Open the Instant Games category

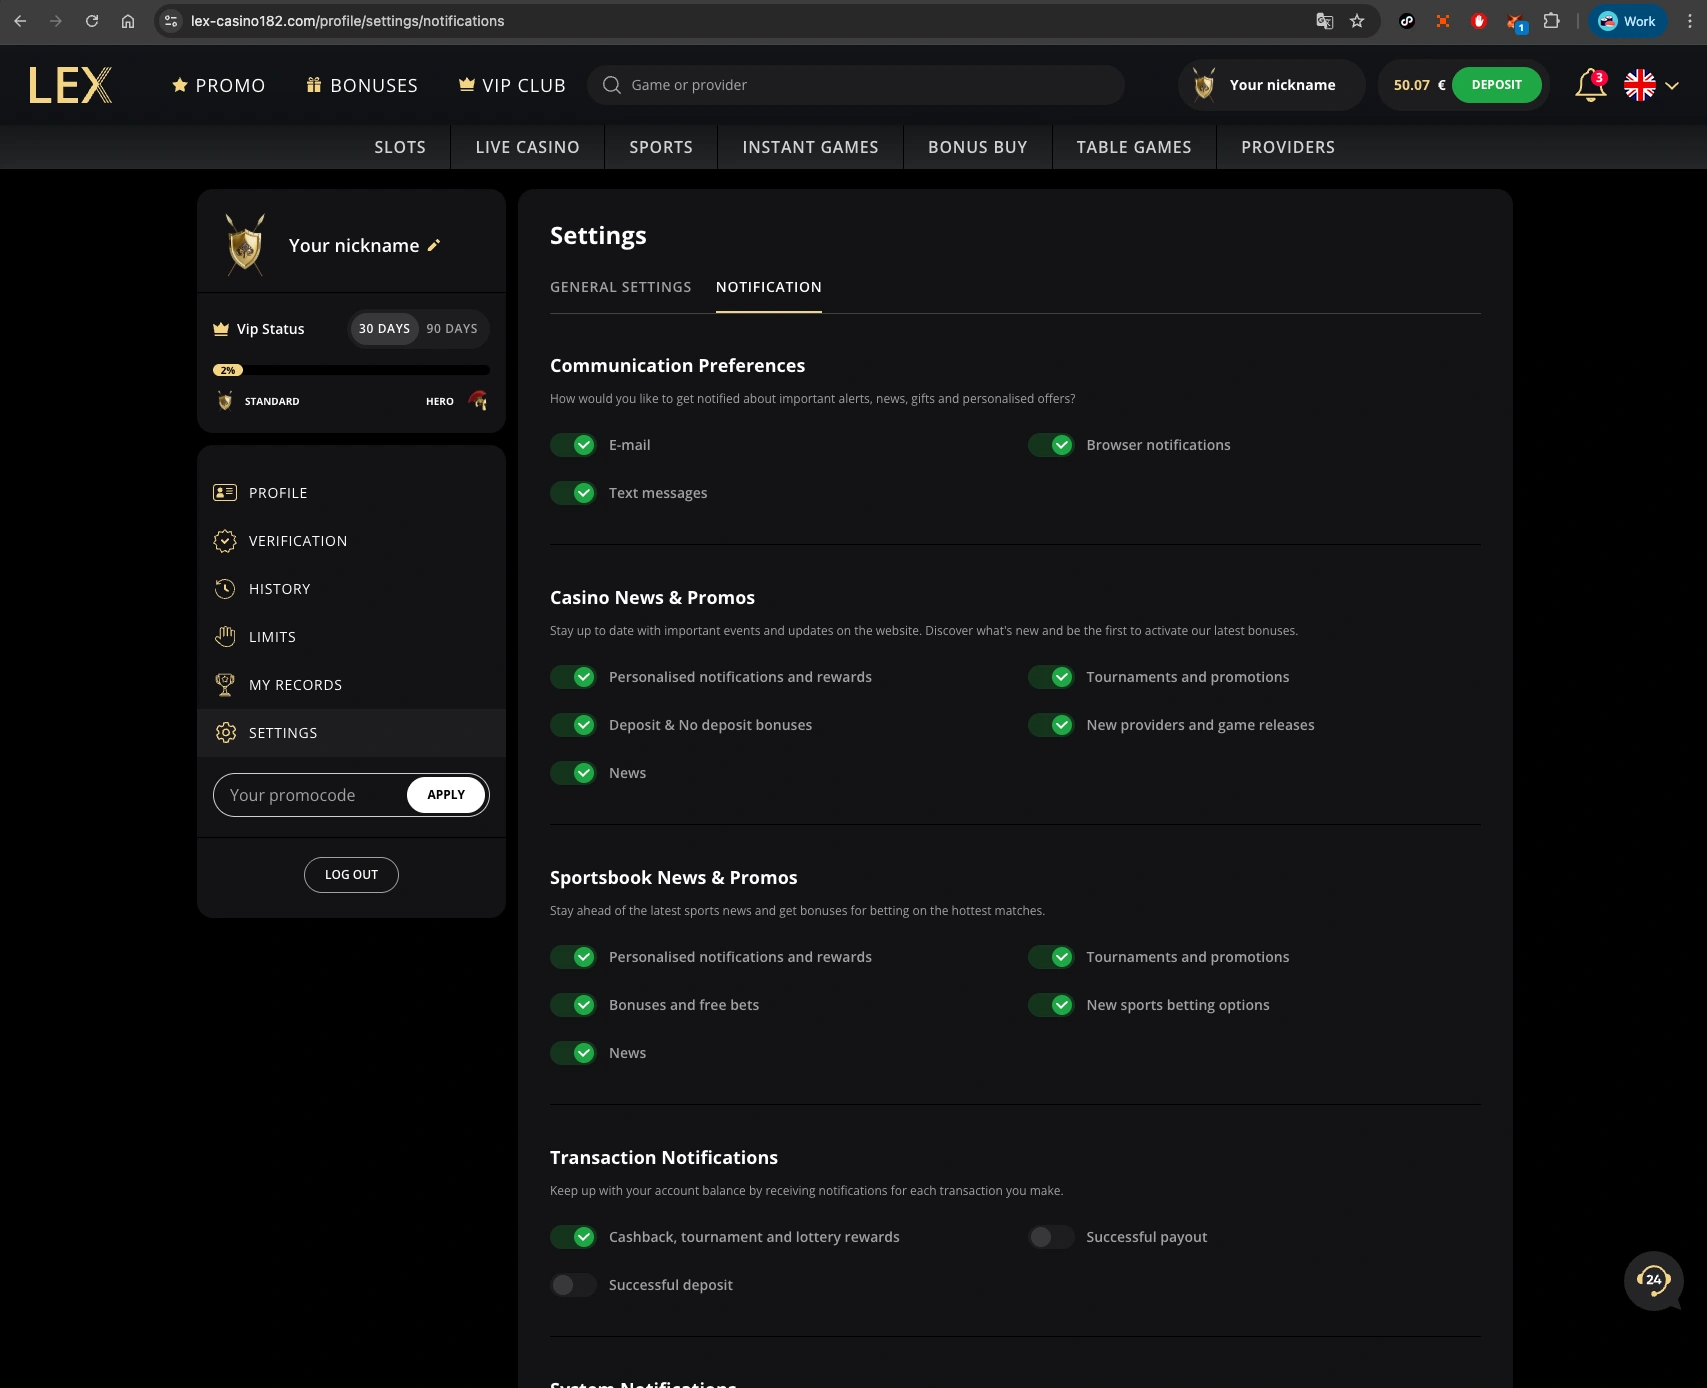pos(811,147)
